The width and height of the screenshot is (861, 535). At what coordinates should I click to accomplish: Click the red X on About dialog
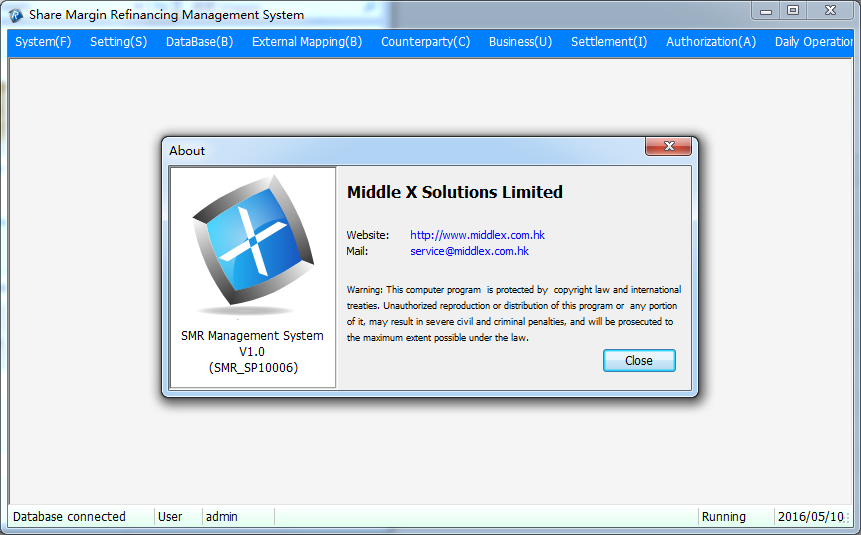668,146
